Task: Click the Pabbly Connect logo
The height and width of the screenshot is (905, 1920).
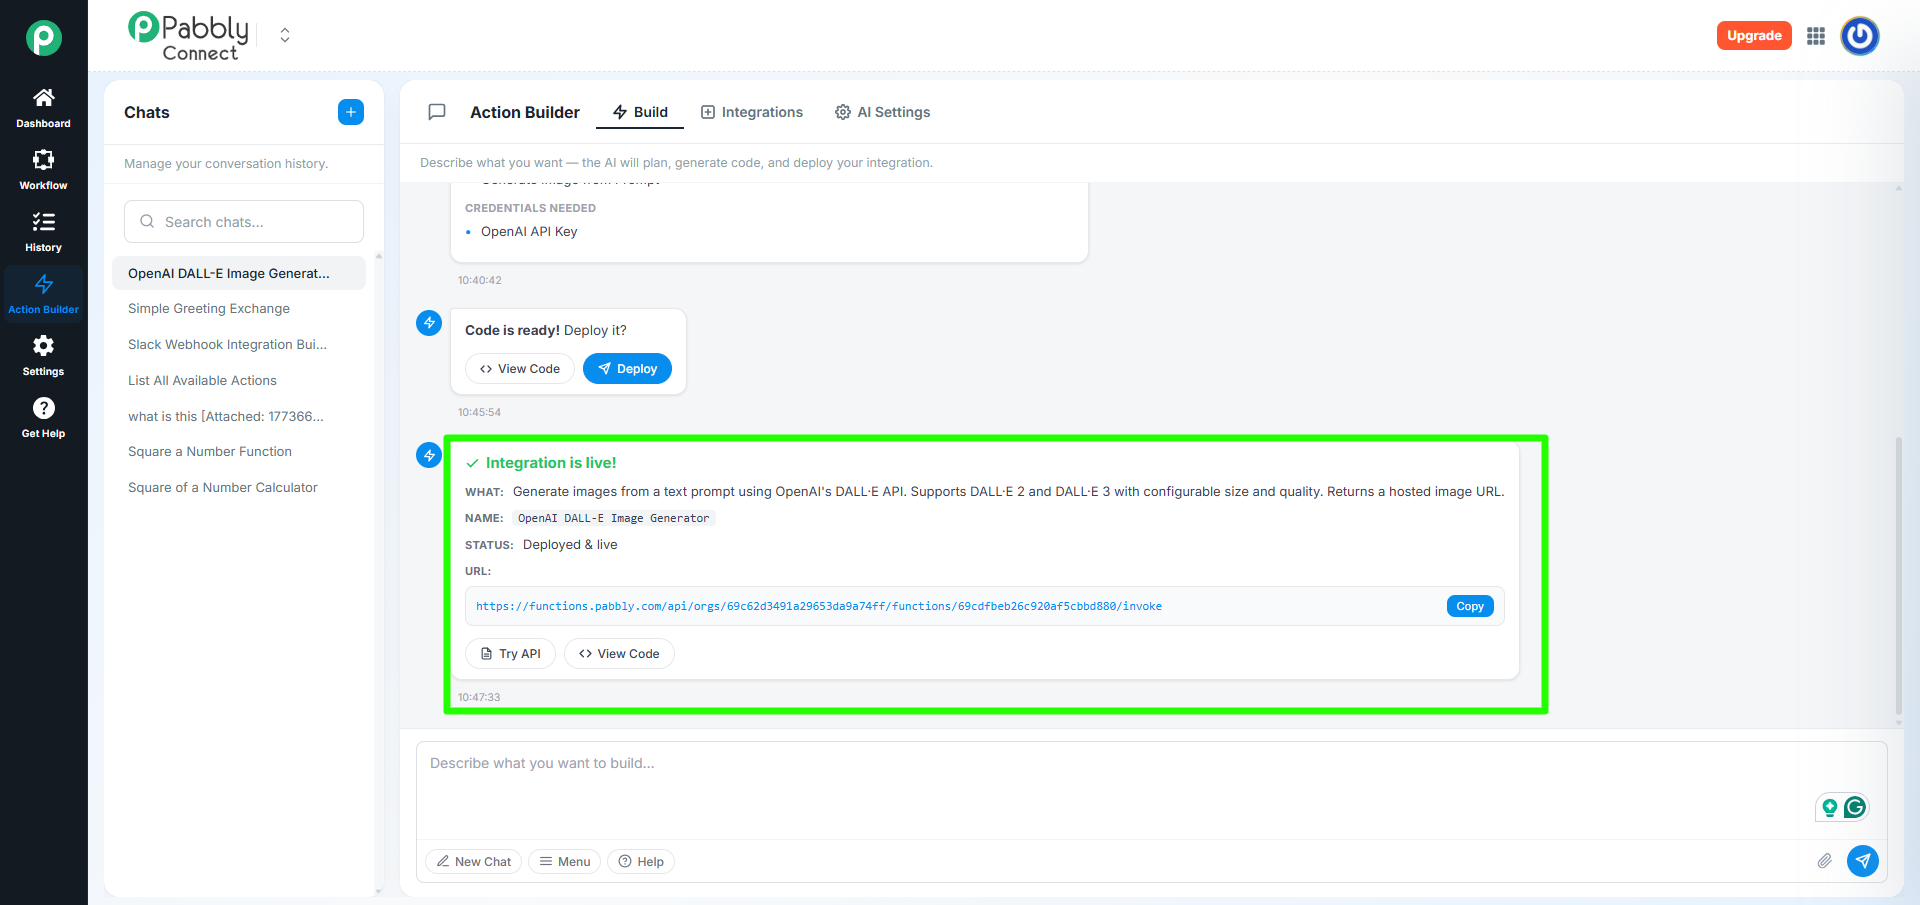Action: [188, 36]
